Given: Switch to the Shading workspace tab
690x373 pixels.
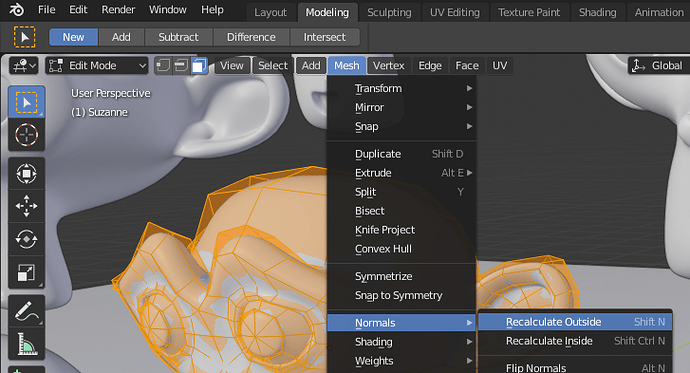Looking at the screenshot, I should (598, 12).
